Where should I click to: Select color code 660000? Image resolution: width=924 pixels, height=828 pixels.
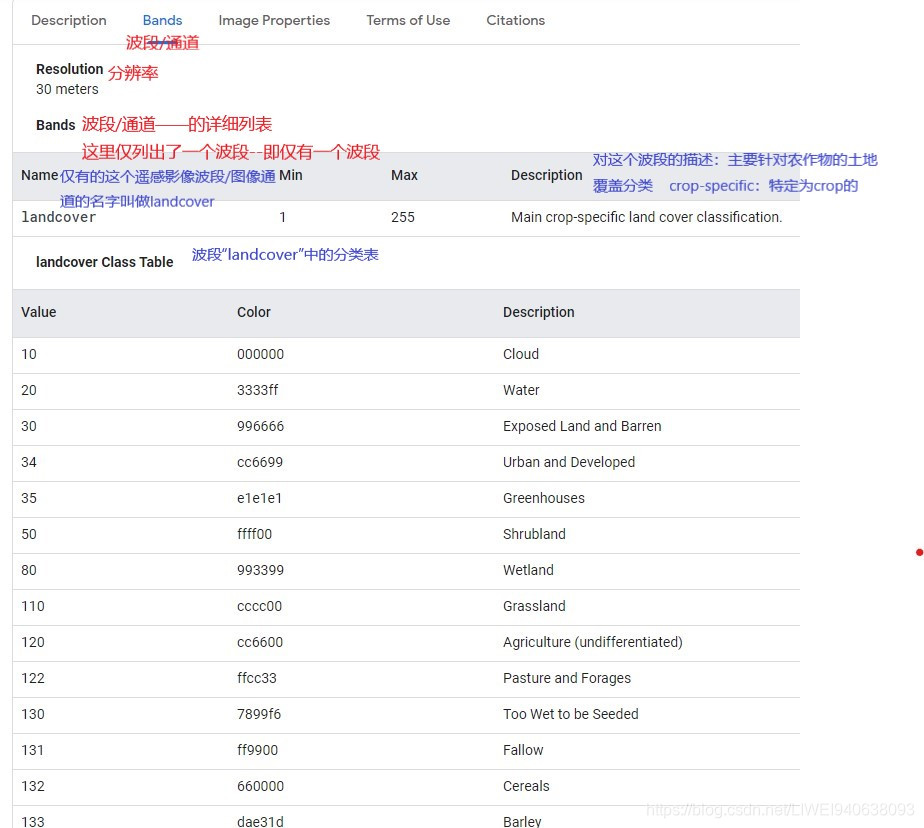[x=260, y=786]
